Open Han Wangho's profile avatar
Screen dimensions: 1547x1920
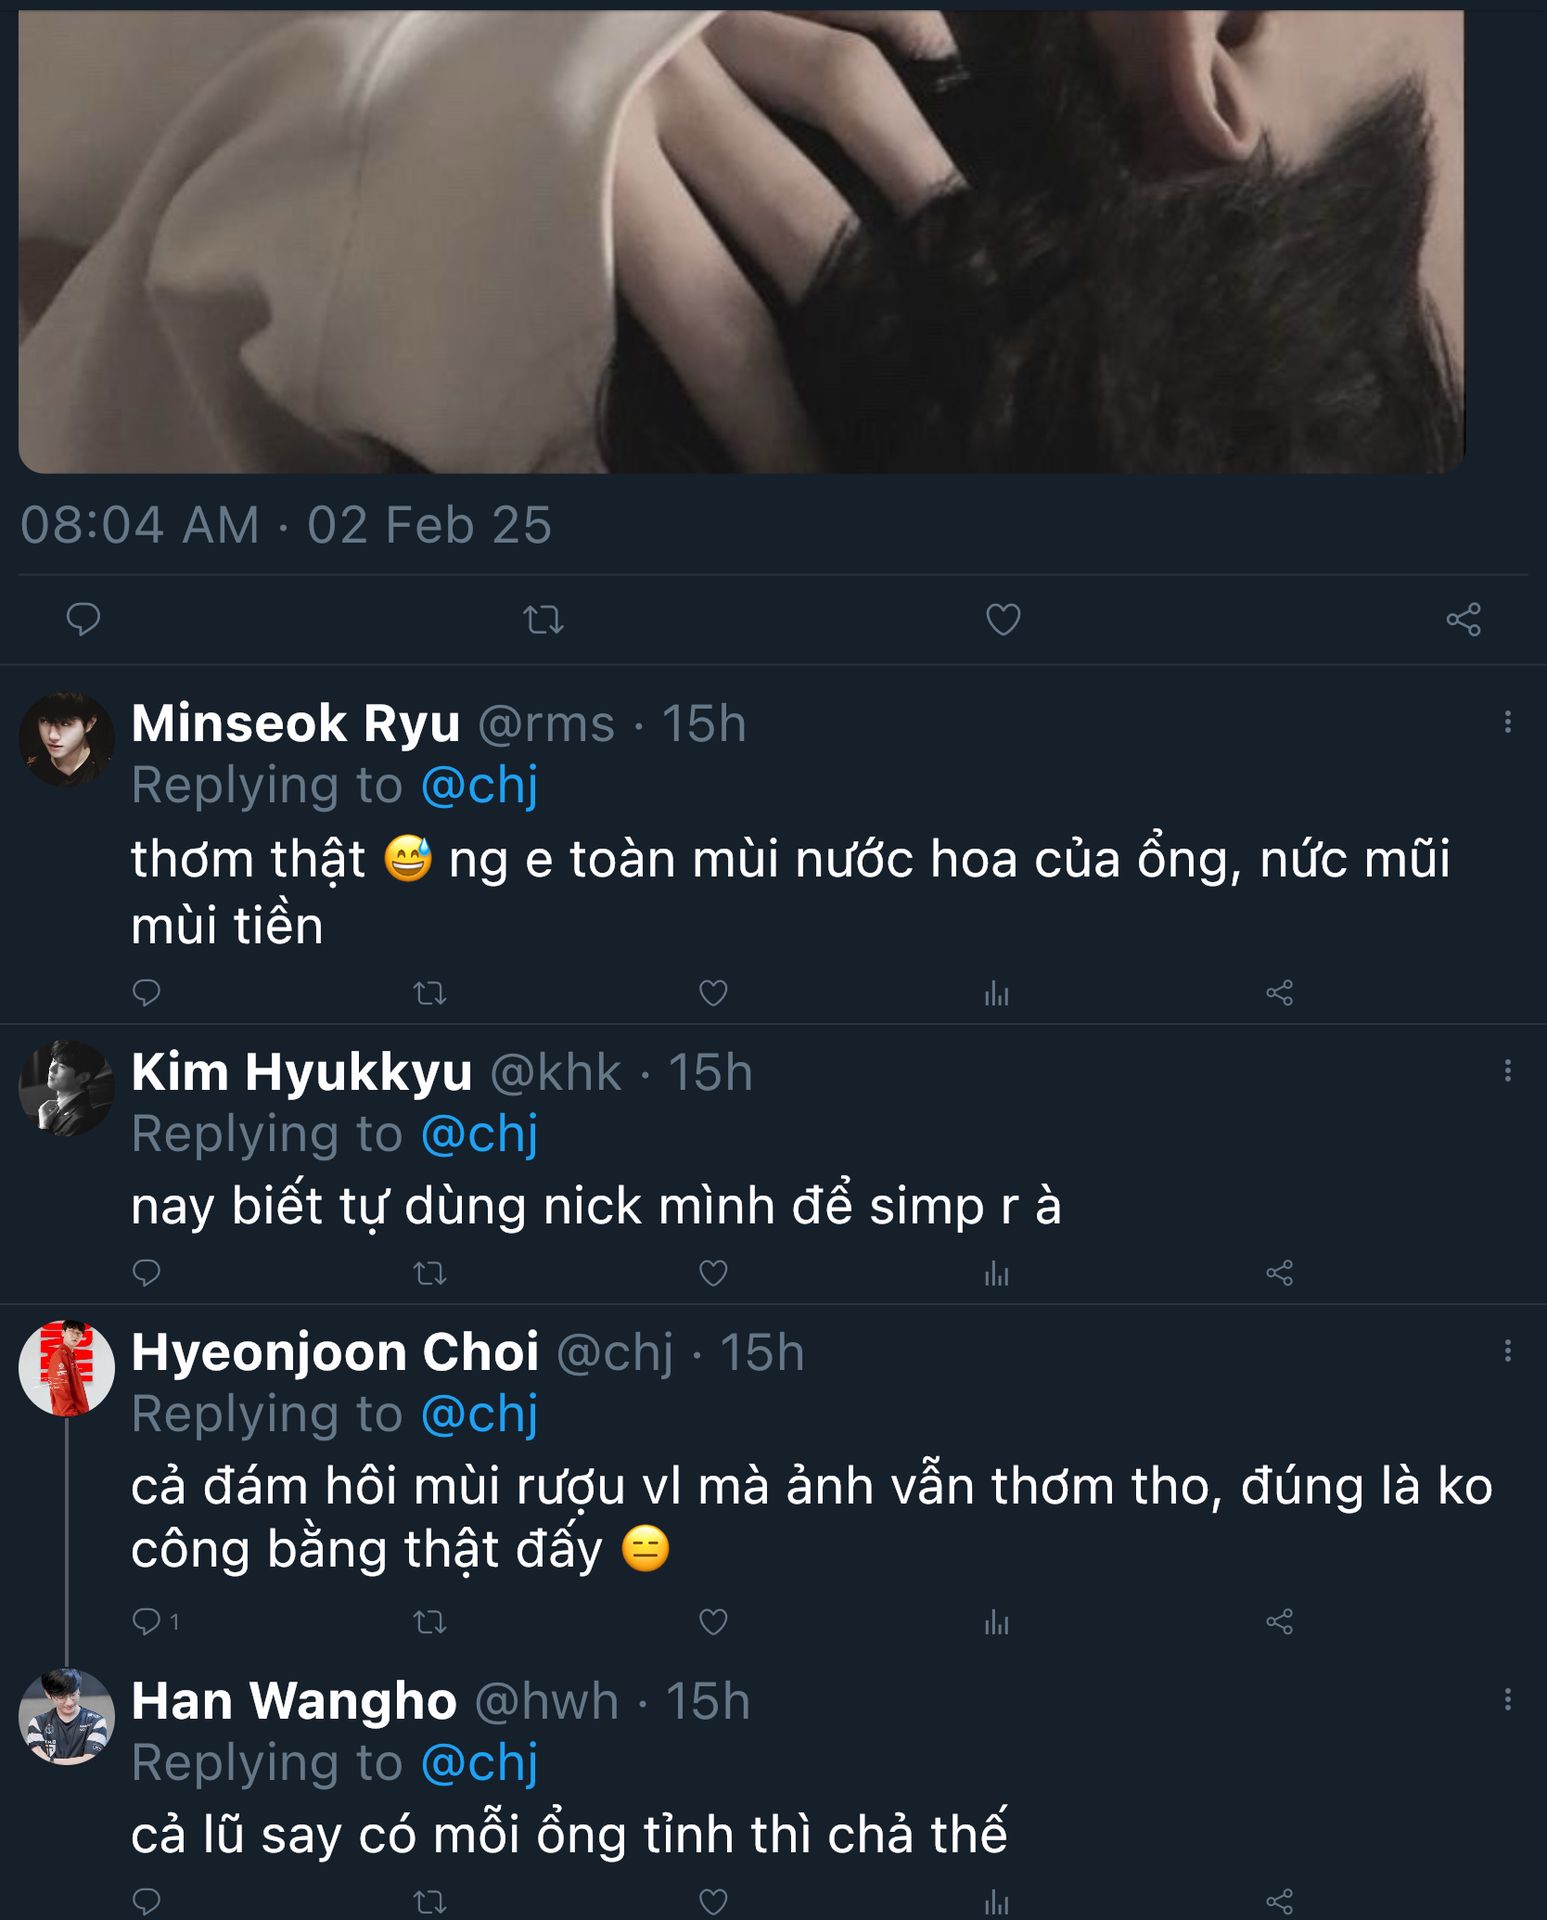click(x=66, y=1716)
